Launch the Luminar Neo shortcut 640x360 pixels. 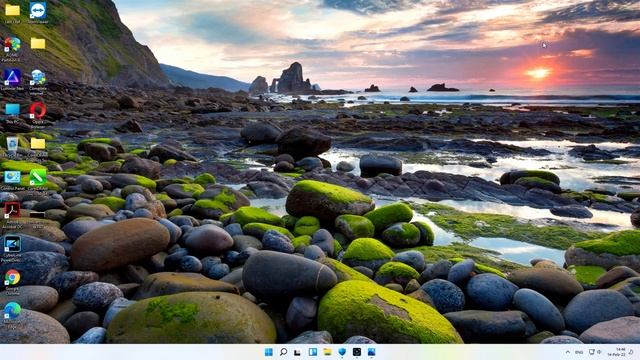[x=12, y=78]
